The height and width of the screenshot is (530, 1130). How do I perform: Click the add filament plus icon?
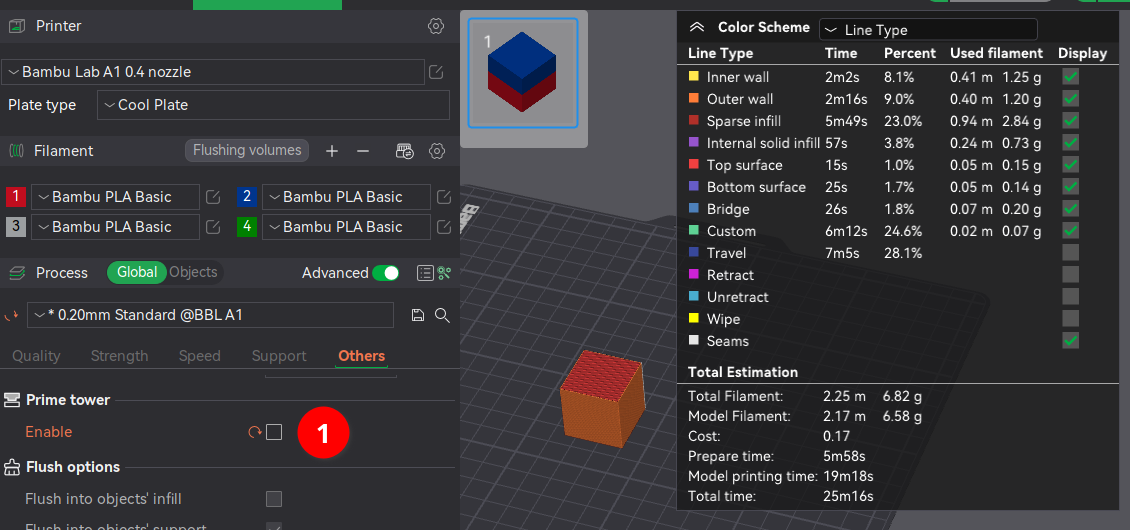pos(332,151)
